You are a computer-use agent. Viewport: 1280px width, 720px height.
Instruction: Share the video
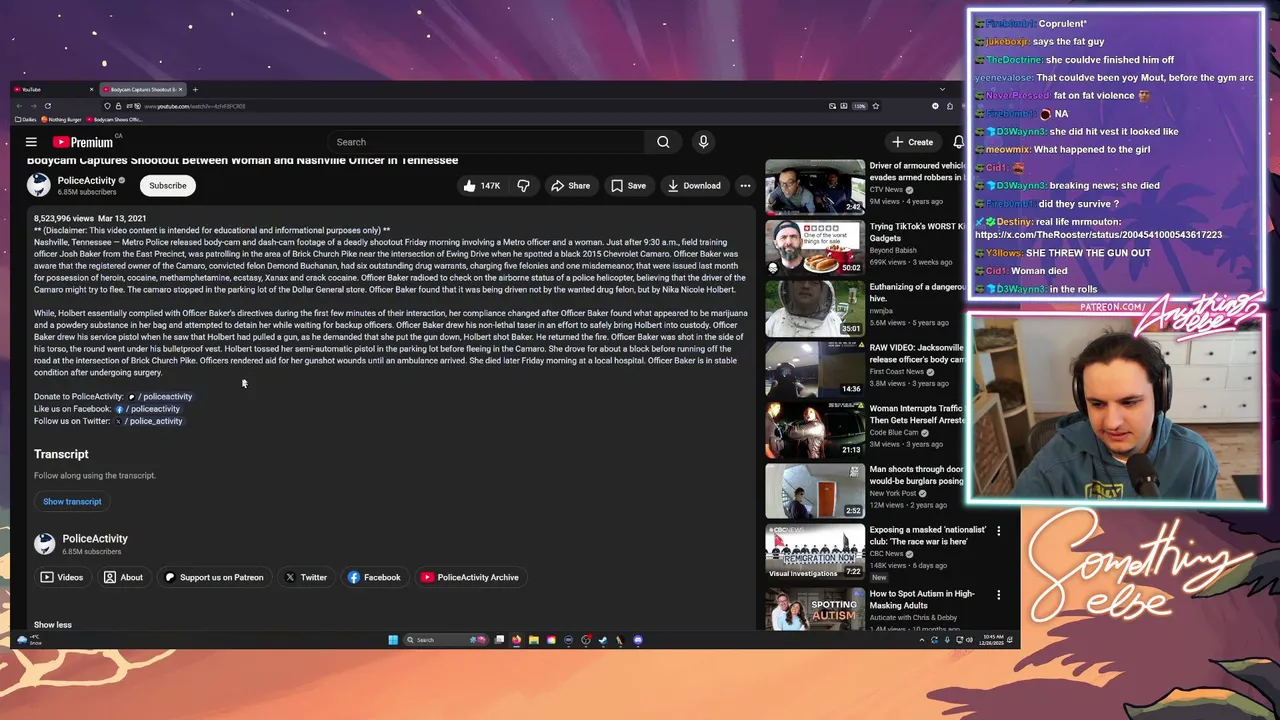570,185
